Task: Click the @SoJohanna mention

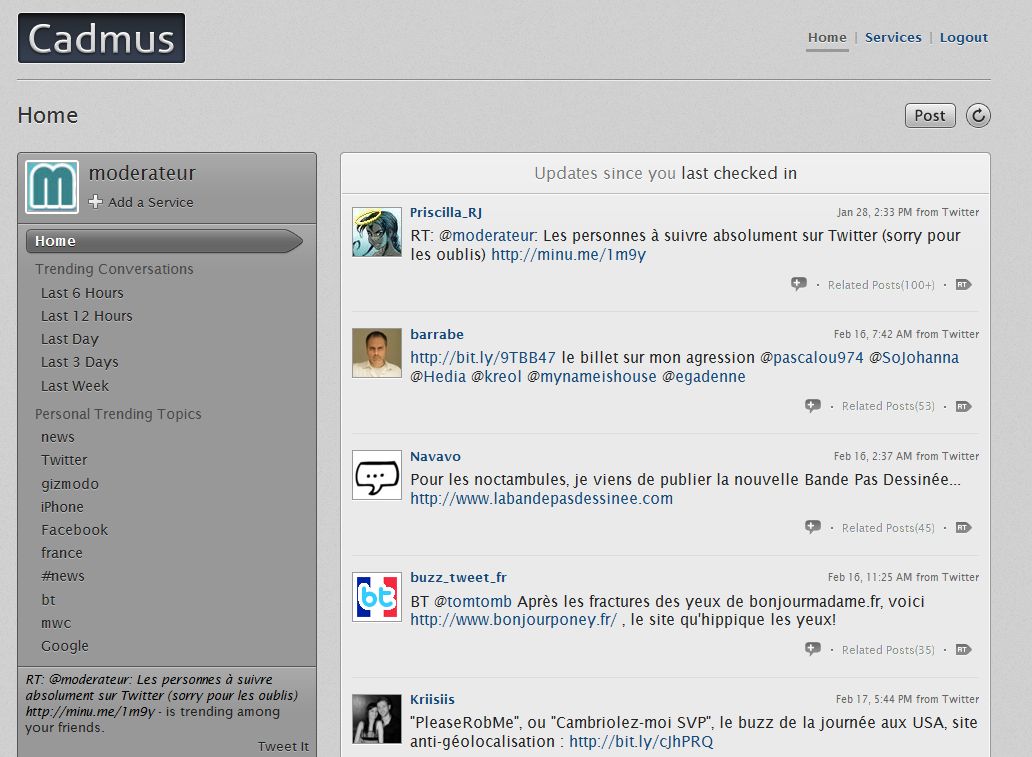Action: tap(914, 357)
